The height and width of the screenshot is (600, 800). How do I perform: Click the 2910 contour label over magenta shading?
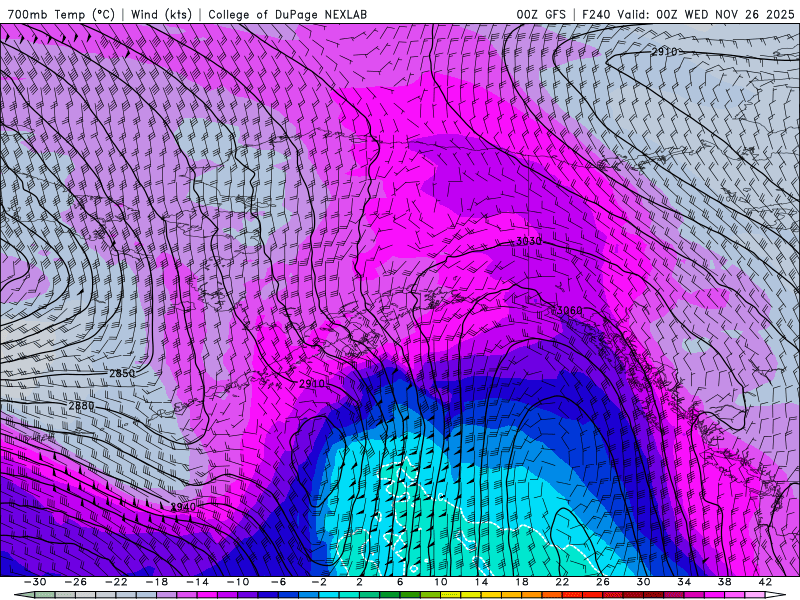(x=311, y=384)
